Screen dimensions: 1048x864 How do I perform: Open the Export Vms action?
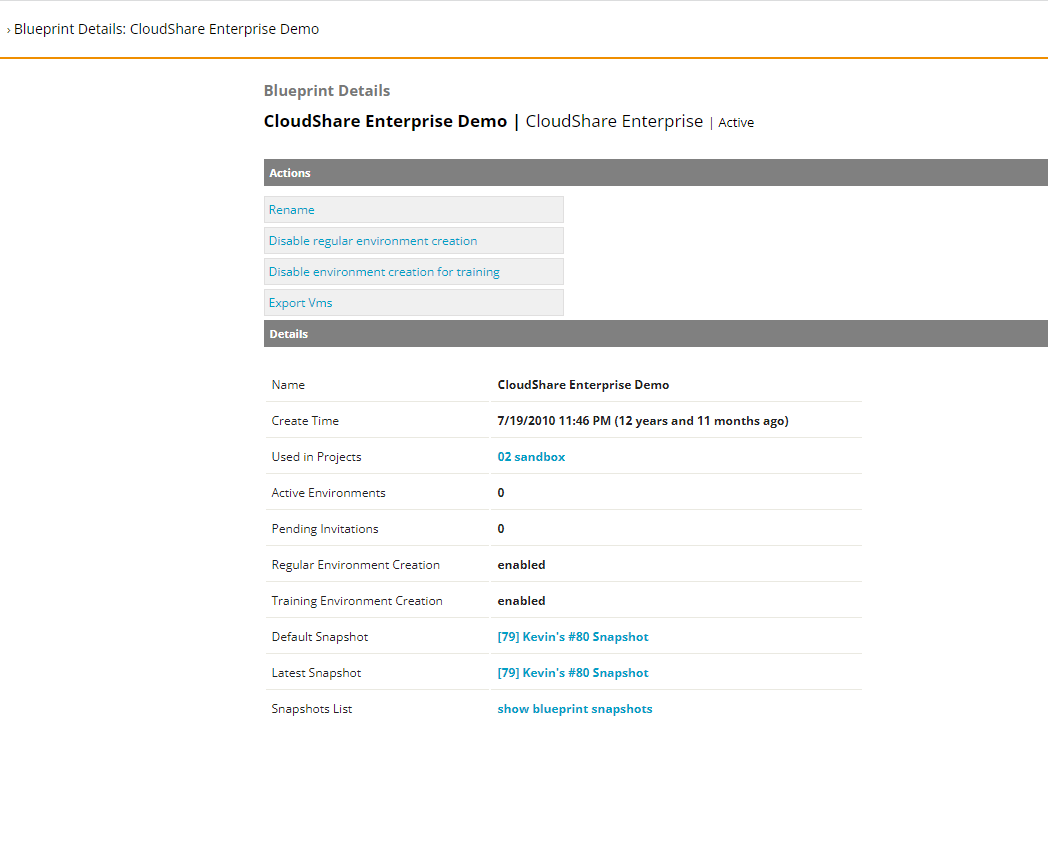coord(300,303)
